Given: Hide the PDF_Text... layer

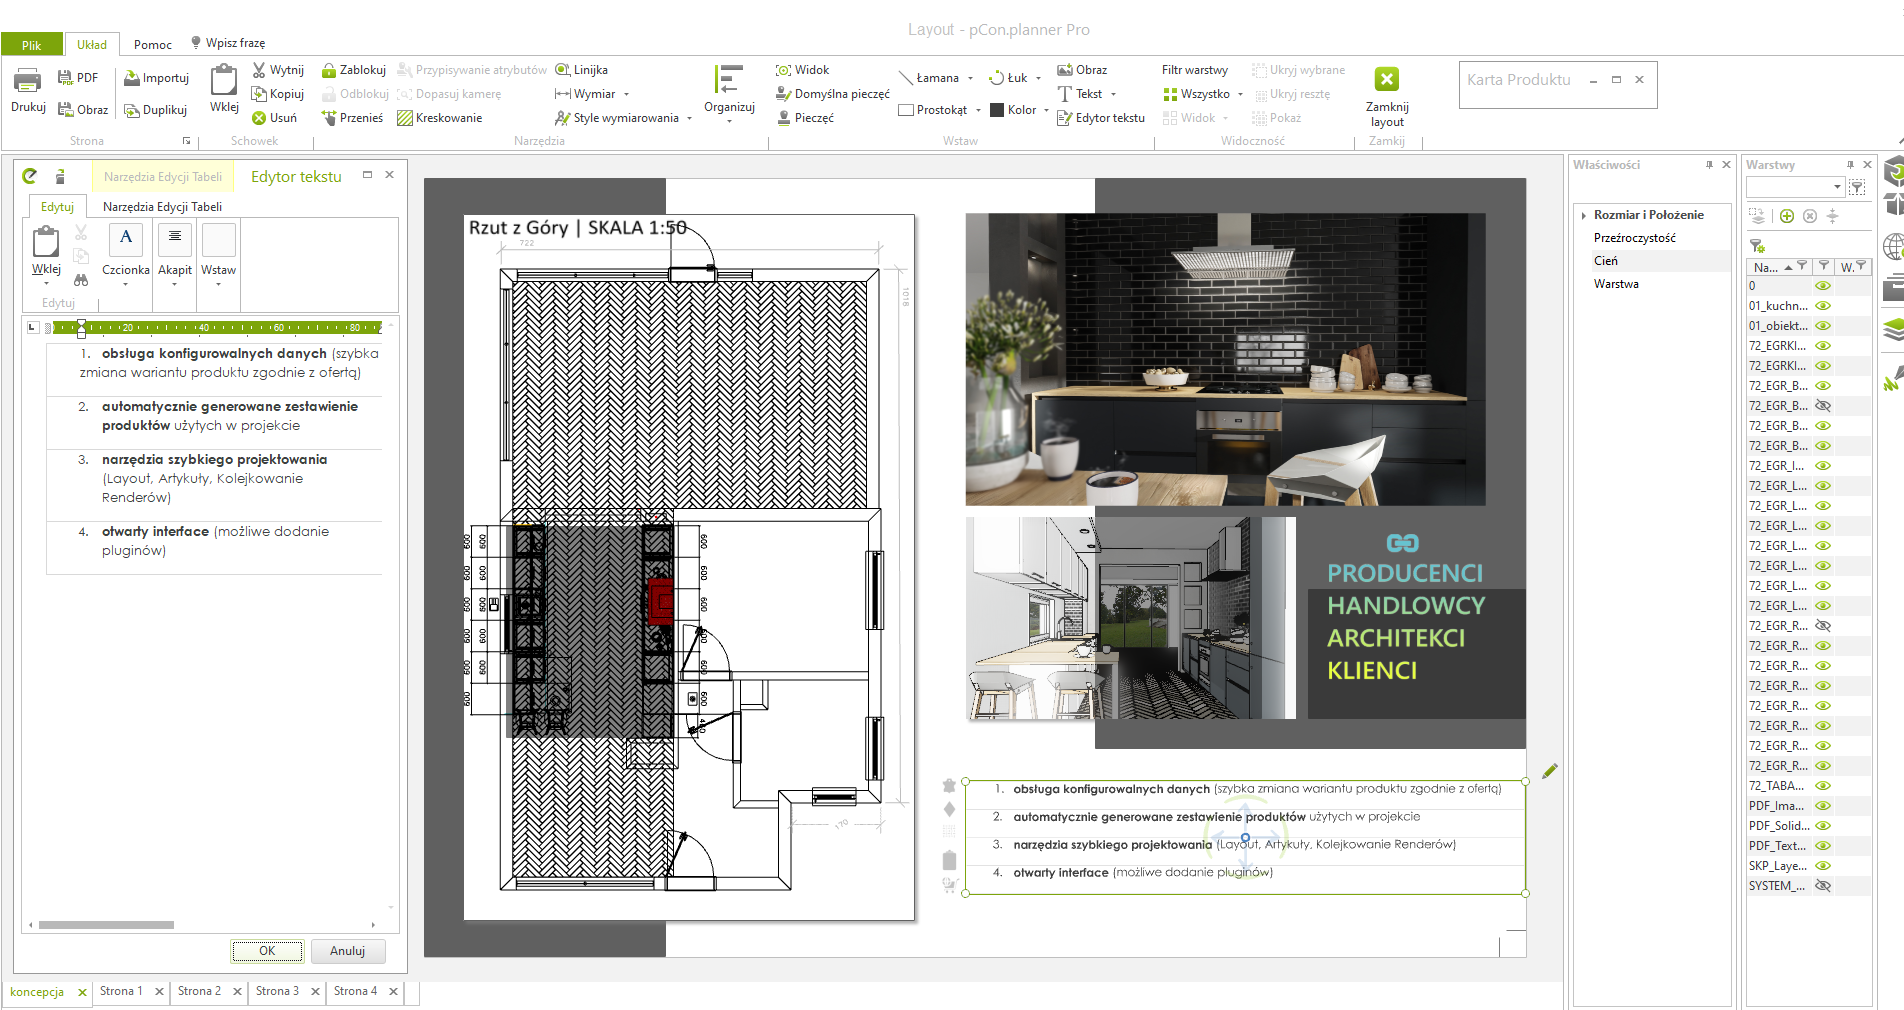Looking at the screenshot, I should [1823, 846].
